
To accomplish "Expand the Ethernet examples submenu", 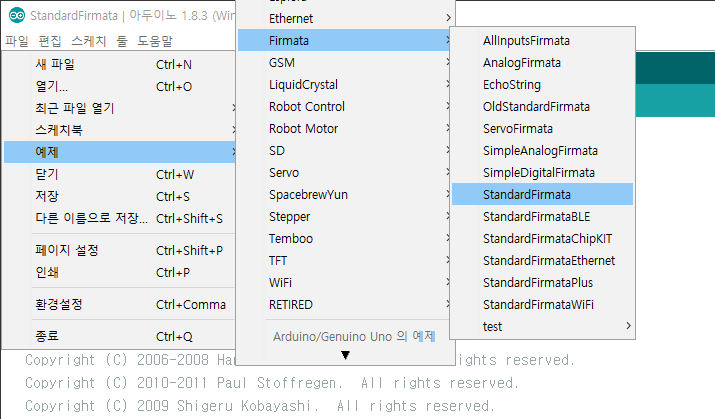I will 346,19.
